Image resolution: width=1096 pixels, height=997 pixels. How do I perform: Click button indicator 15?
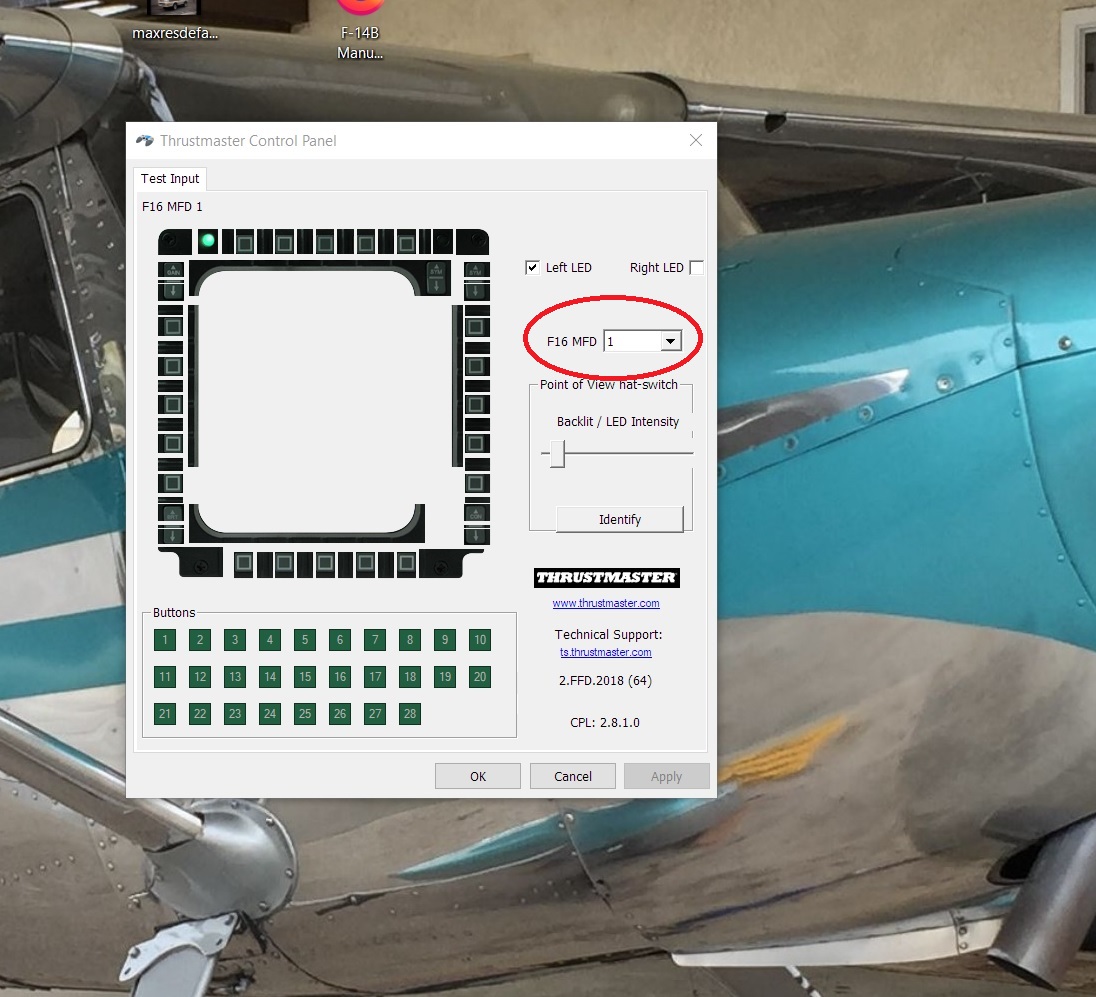305,676
